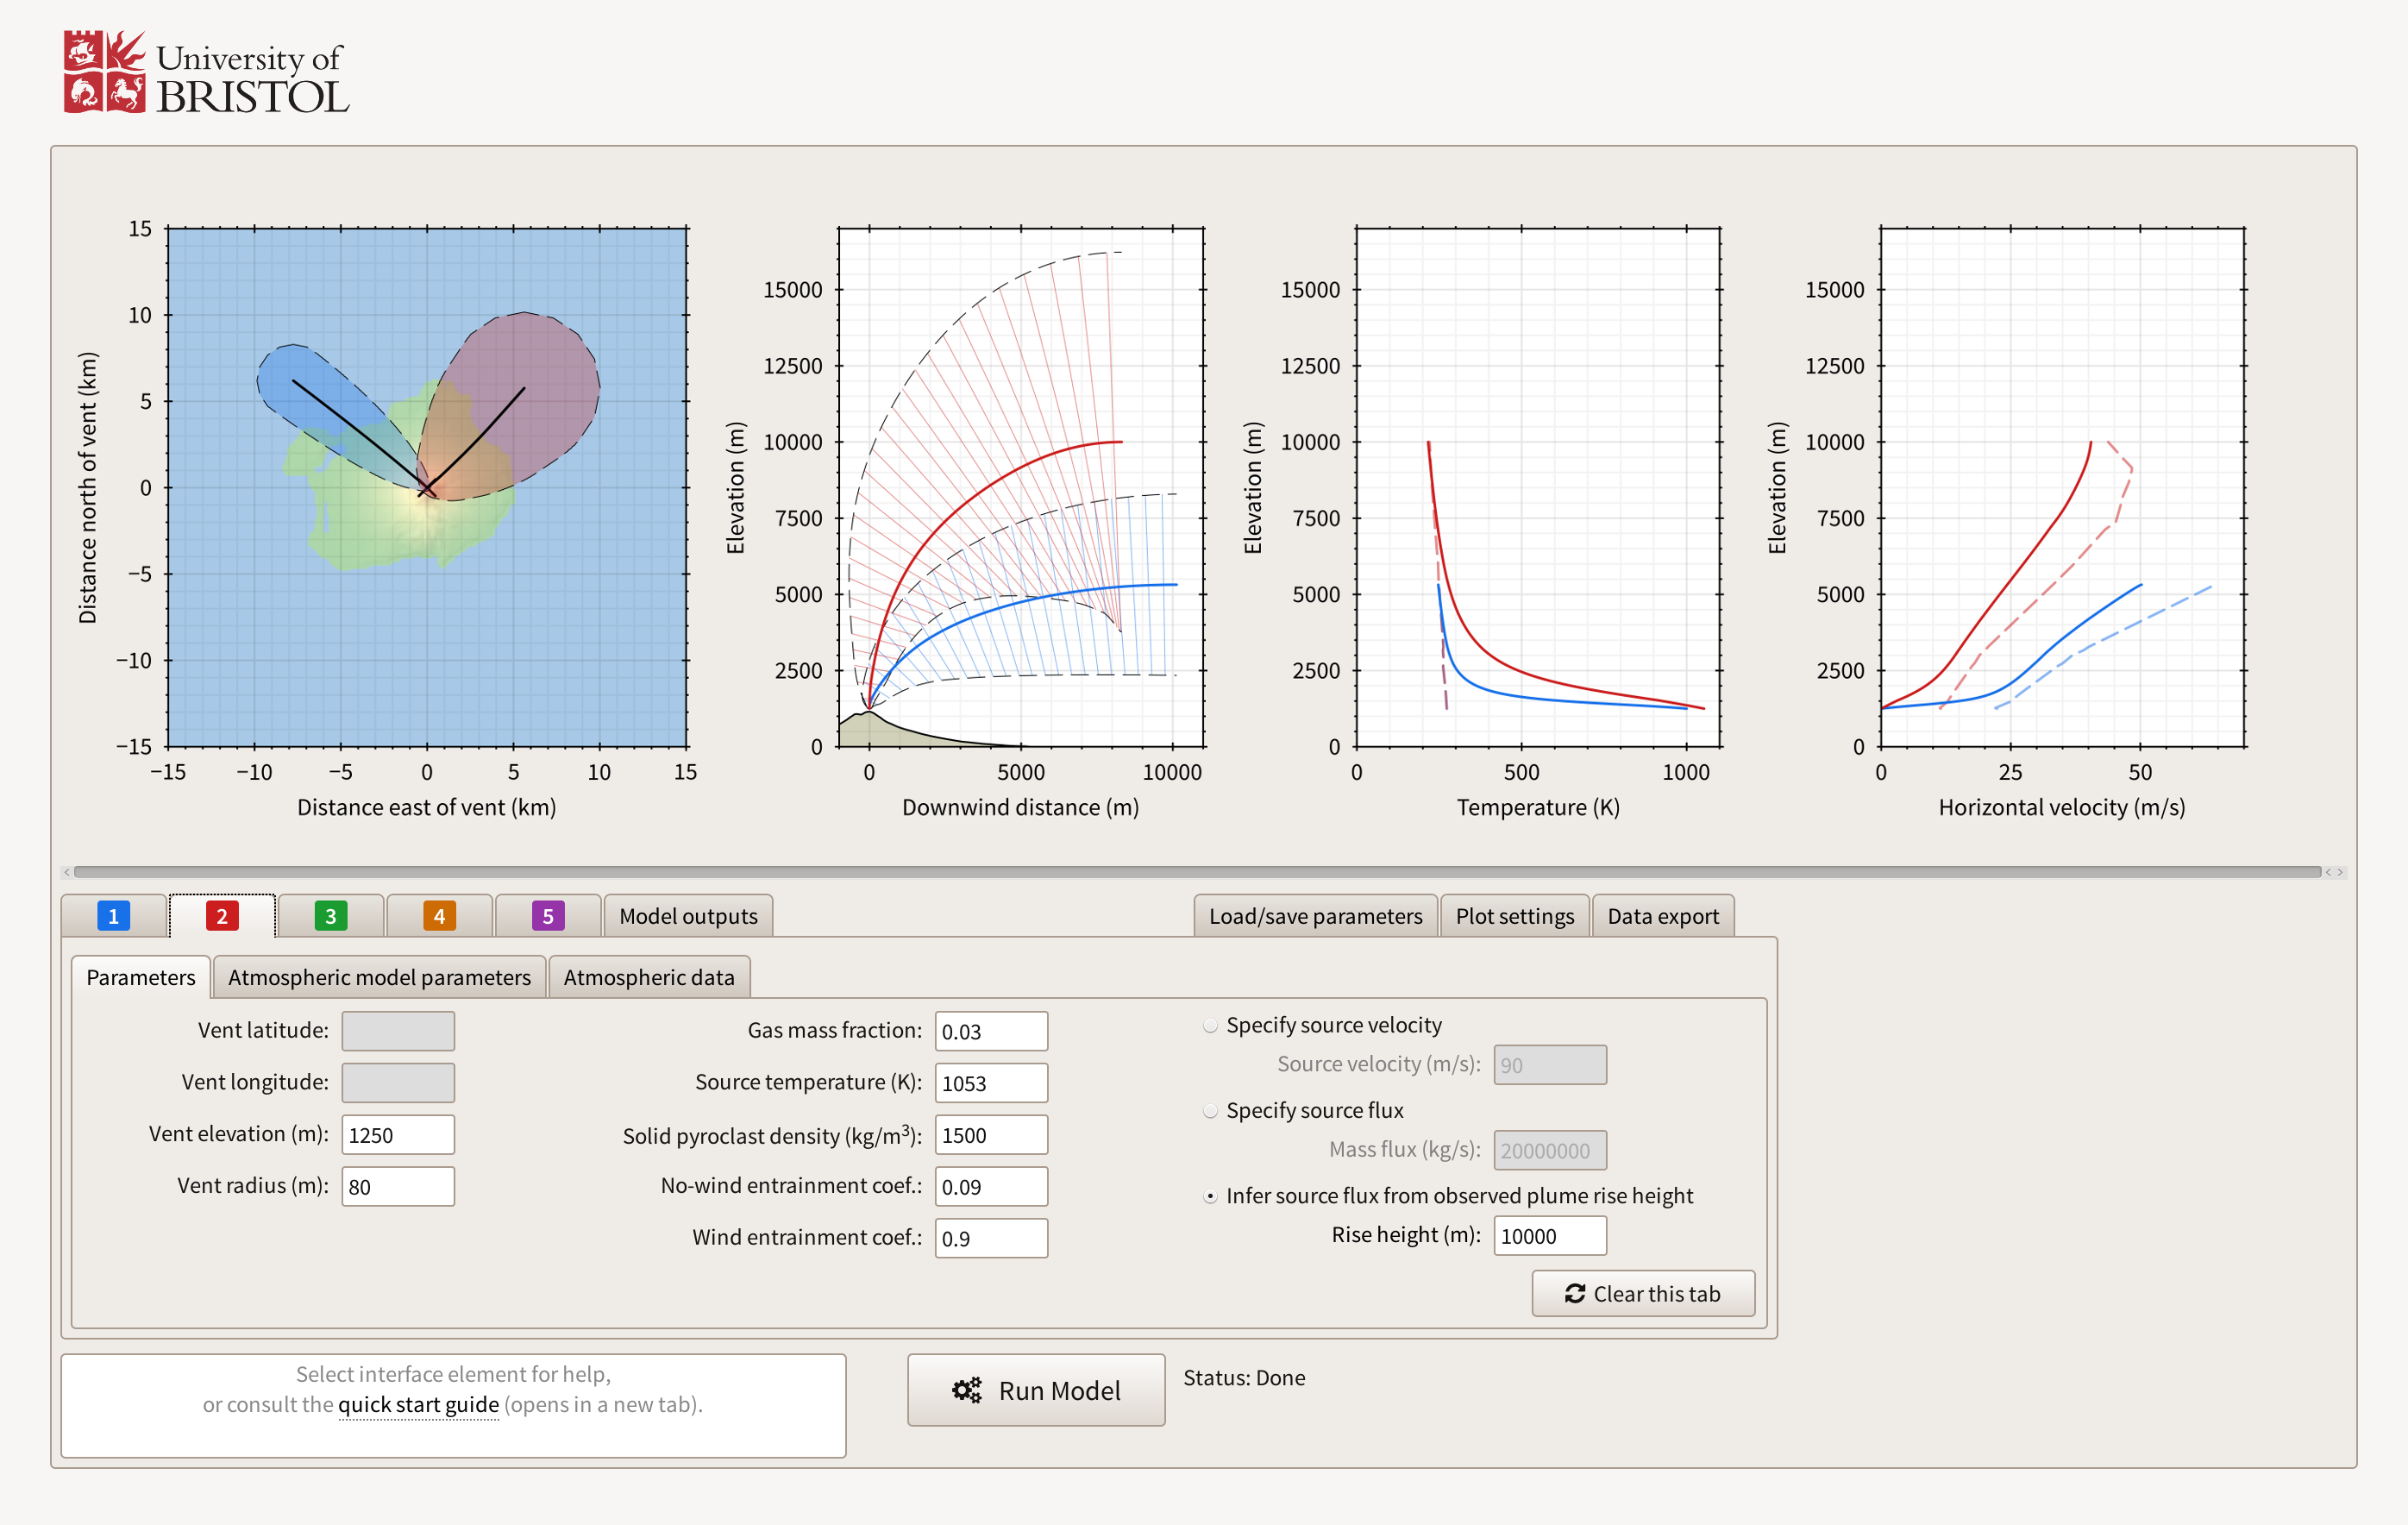Open the Model outputs tab
2408x1525 pixels.
[688, 916]
